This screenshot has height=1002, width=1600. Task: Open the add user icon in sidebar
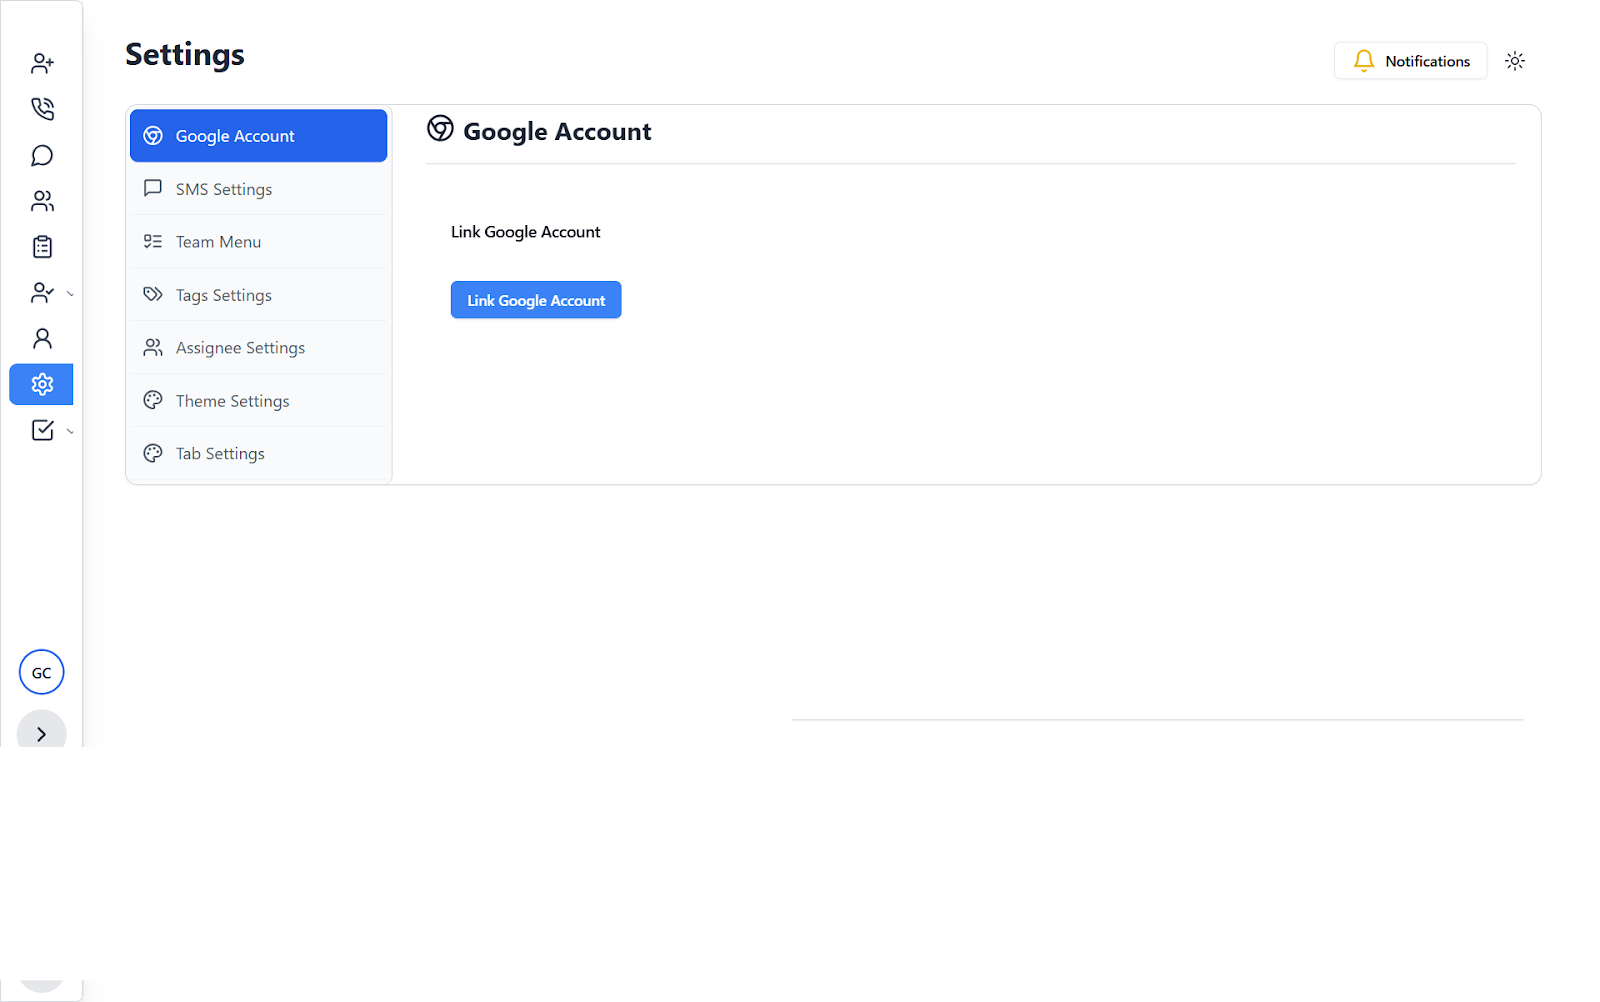[42, 63]
